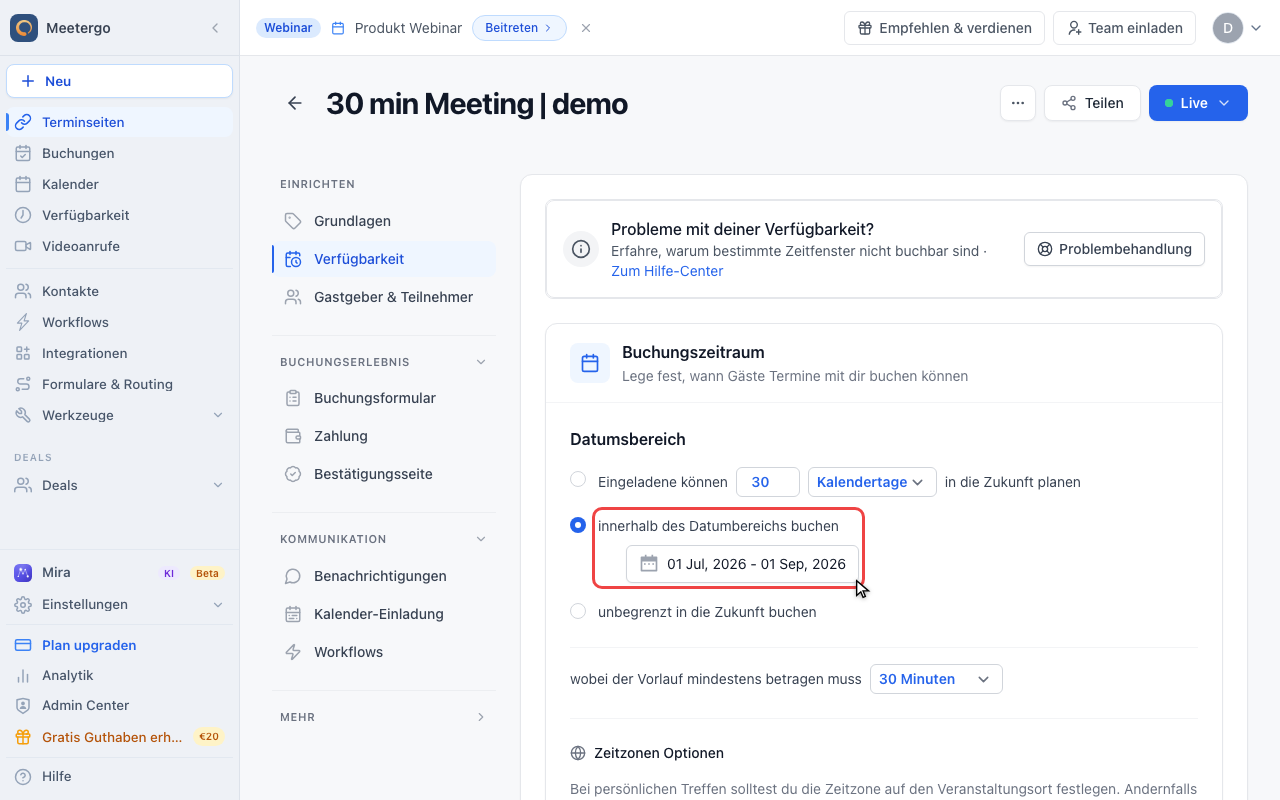
Task: Select the Eingeladene können radio option
Action: pyautogui.click(x=578, y=479)
